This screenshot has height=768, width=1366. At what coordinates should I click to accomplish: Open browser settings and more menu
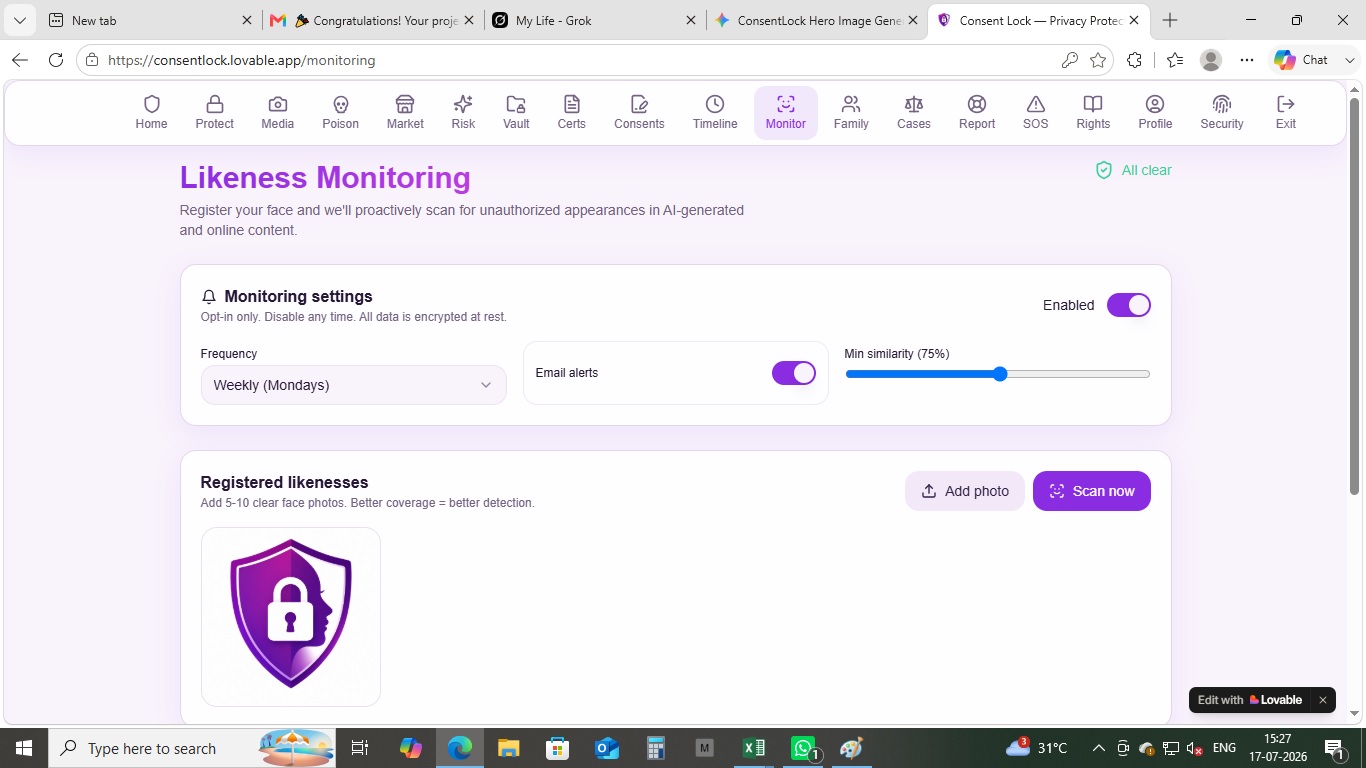point(1247,60)
